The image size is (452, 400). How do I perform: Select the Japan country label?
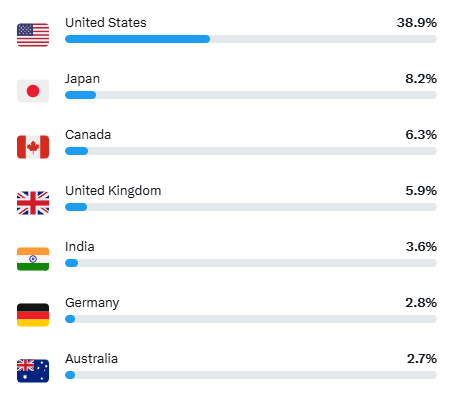82,79
